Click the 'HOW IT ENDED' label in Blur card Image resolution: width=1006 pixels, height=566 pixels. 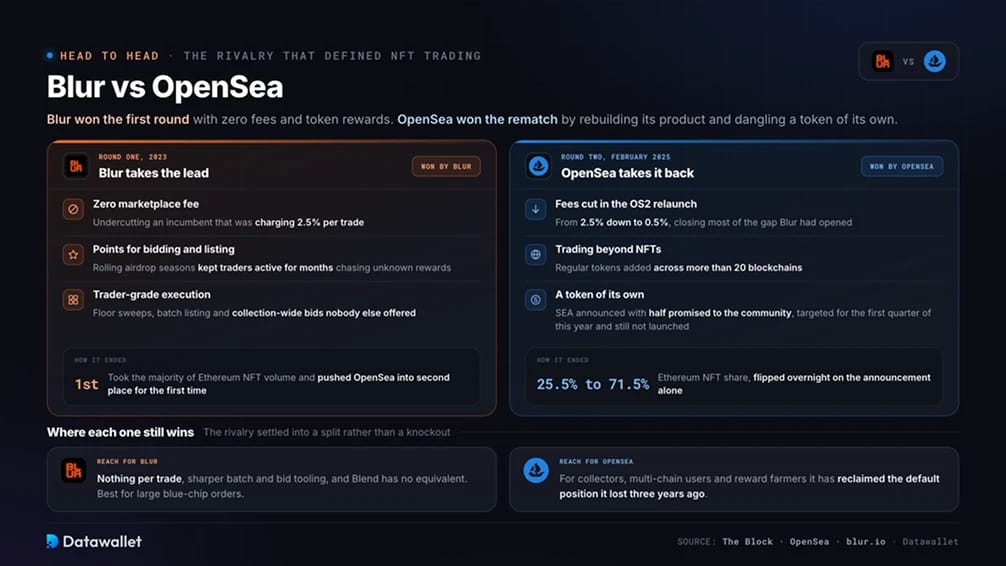click(100, 360)
